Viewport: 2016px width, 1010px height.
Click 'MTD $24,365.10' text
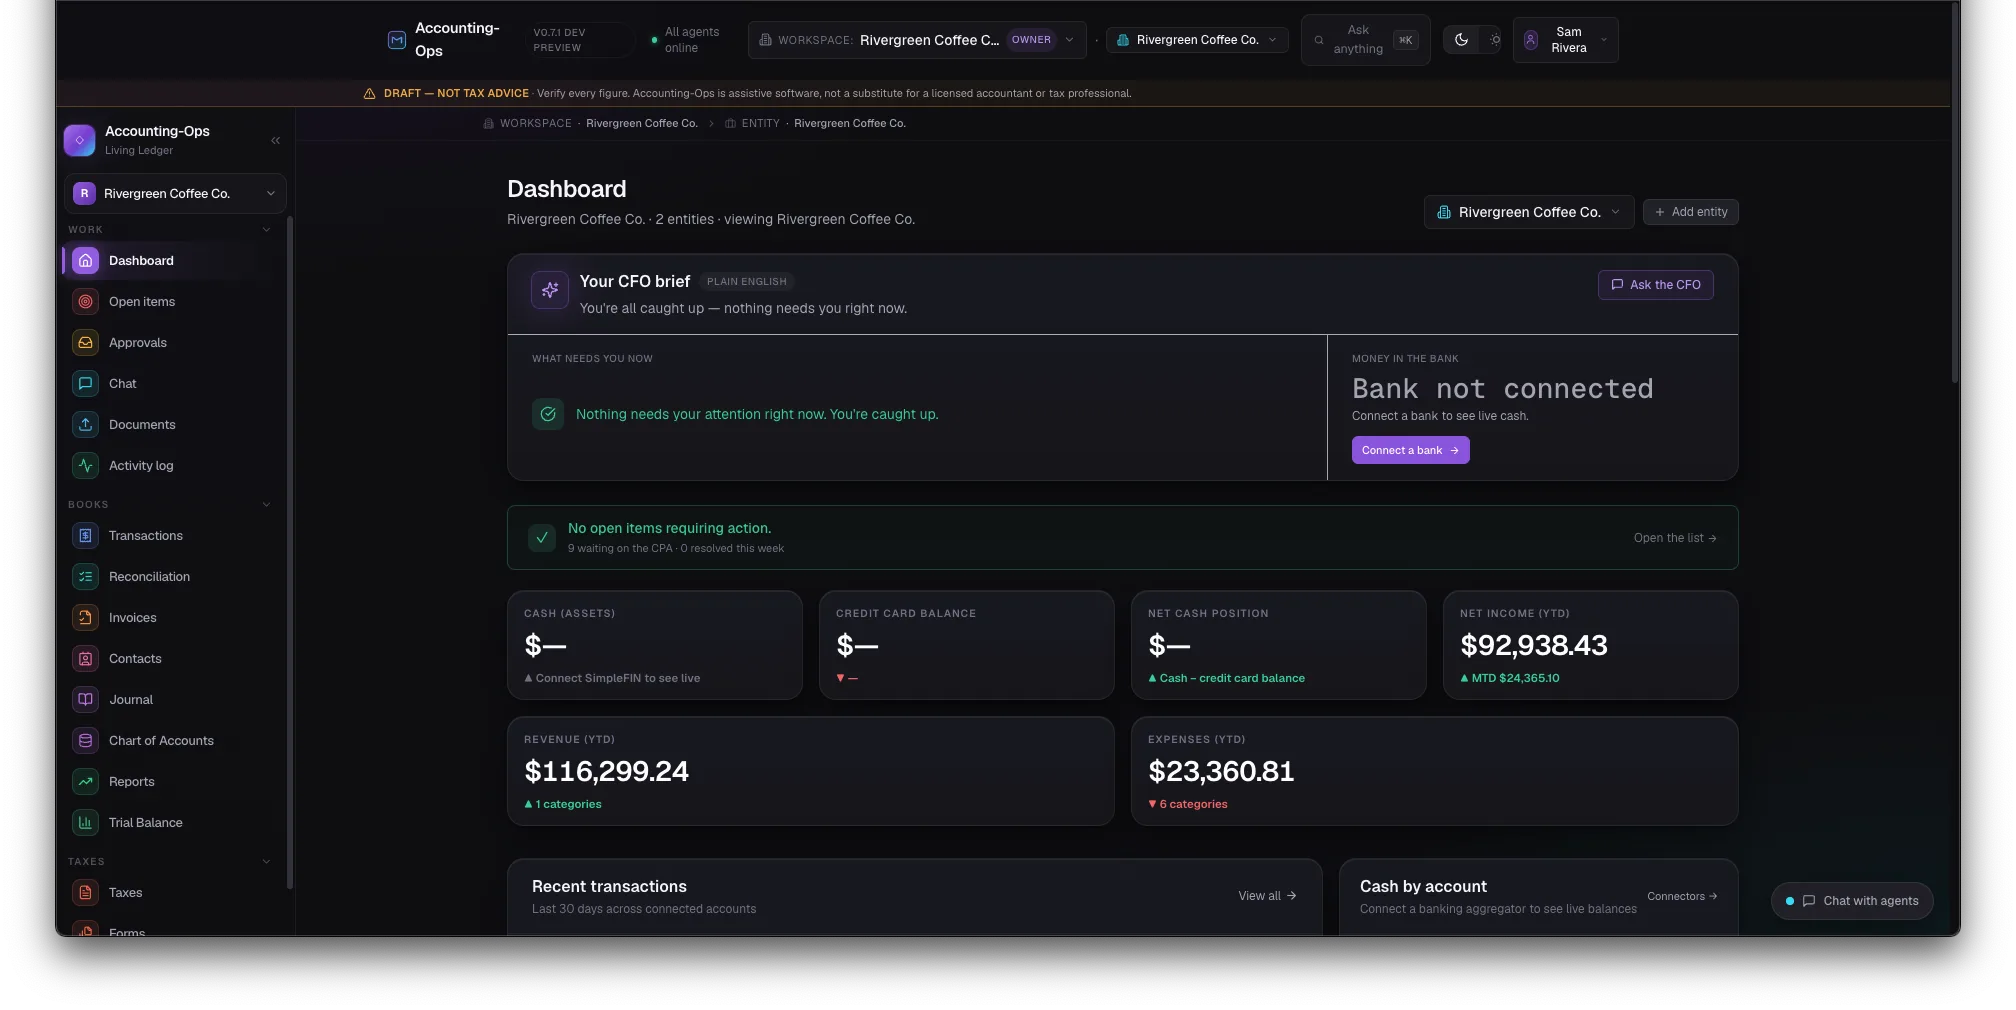[x=1515, y=678]
